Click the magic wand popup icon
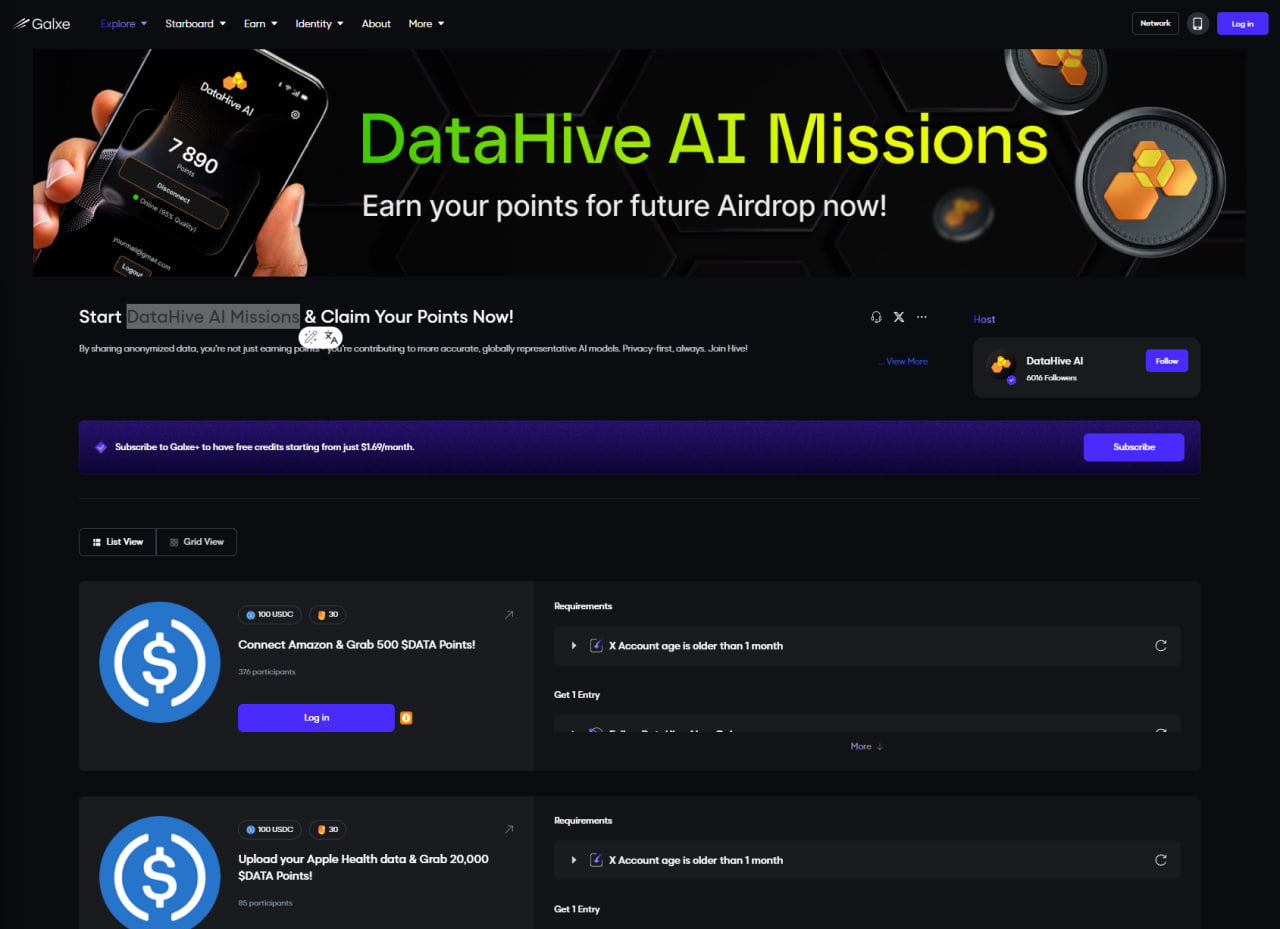Image resolution: width=1280 pixels, height=929 pixels. coord(311,337)
